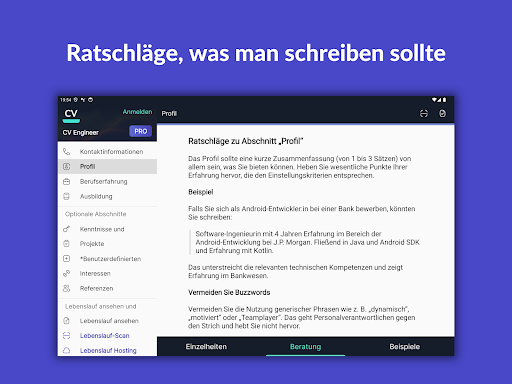Click the document icon beside Lebenslauf ansehen
Image resolution: width=512 pixels, height=384 pixels.
pyautogui.click(x=67, y=321)
